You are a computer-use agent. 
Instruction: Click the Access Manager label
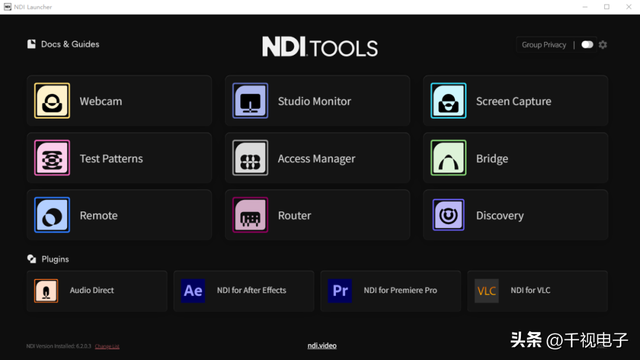point(316,159)
